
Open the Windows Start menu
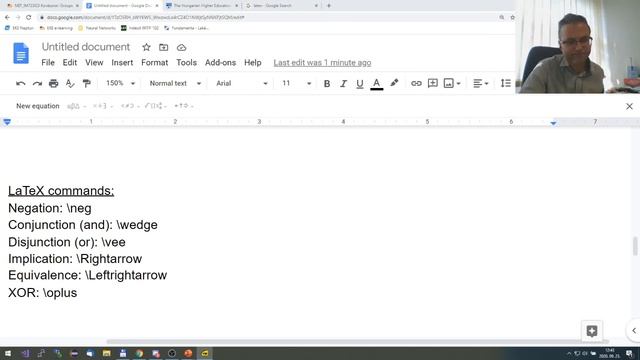click(x=8, y=353)
